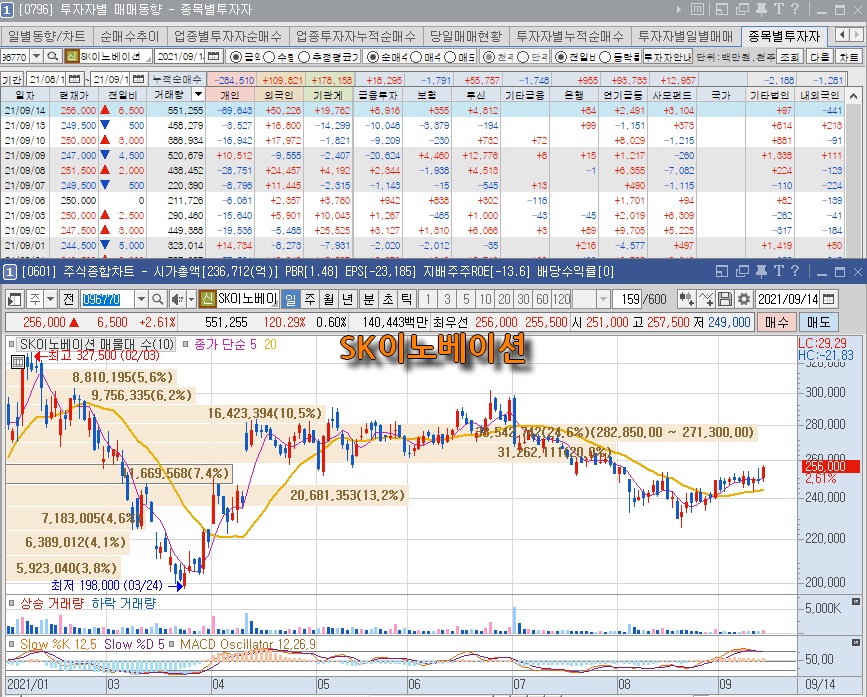Image resolution: width=867 pixels, height=697 pixels.
Task: Click the red 매수 buy button
Action: [x=777, y=322]
